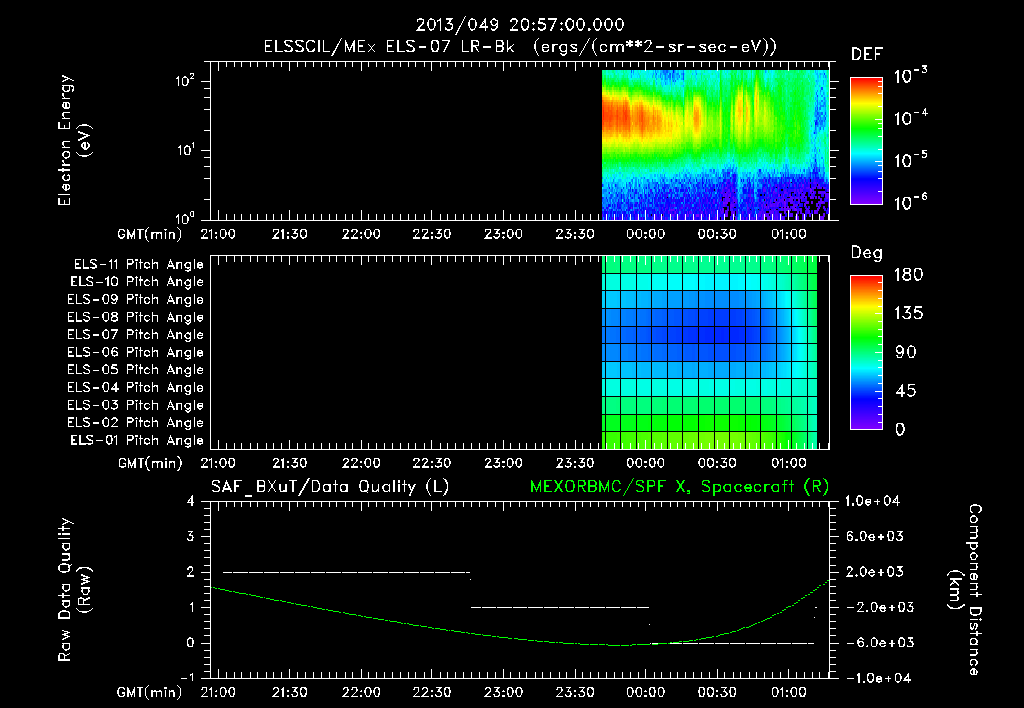Click the 10^2 tick on the energy axis

185,81
